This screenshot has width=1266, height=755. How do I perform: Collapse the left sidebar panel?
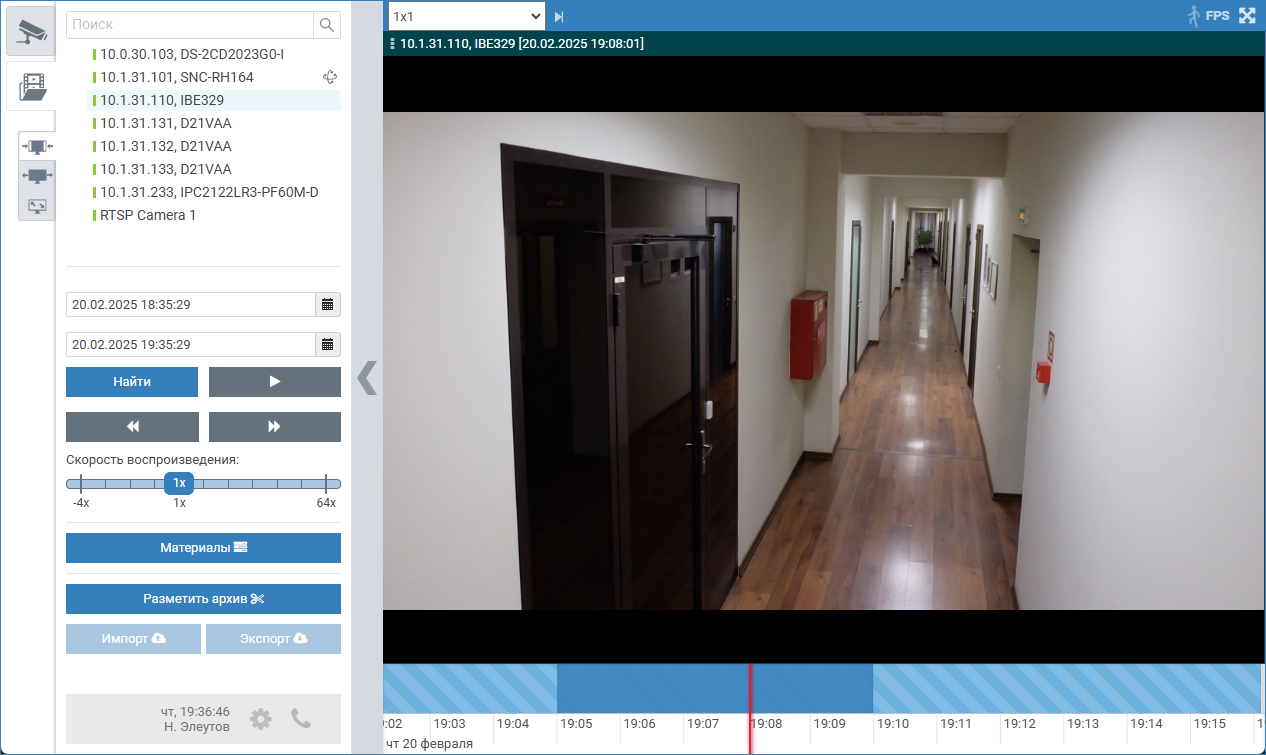pyautogui.click(x=367, y=378)
